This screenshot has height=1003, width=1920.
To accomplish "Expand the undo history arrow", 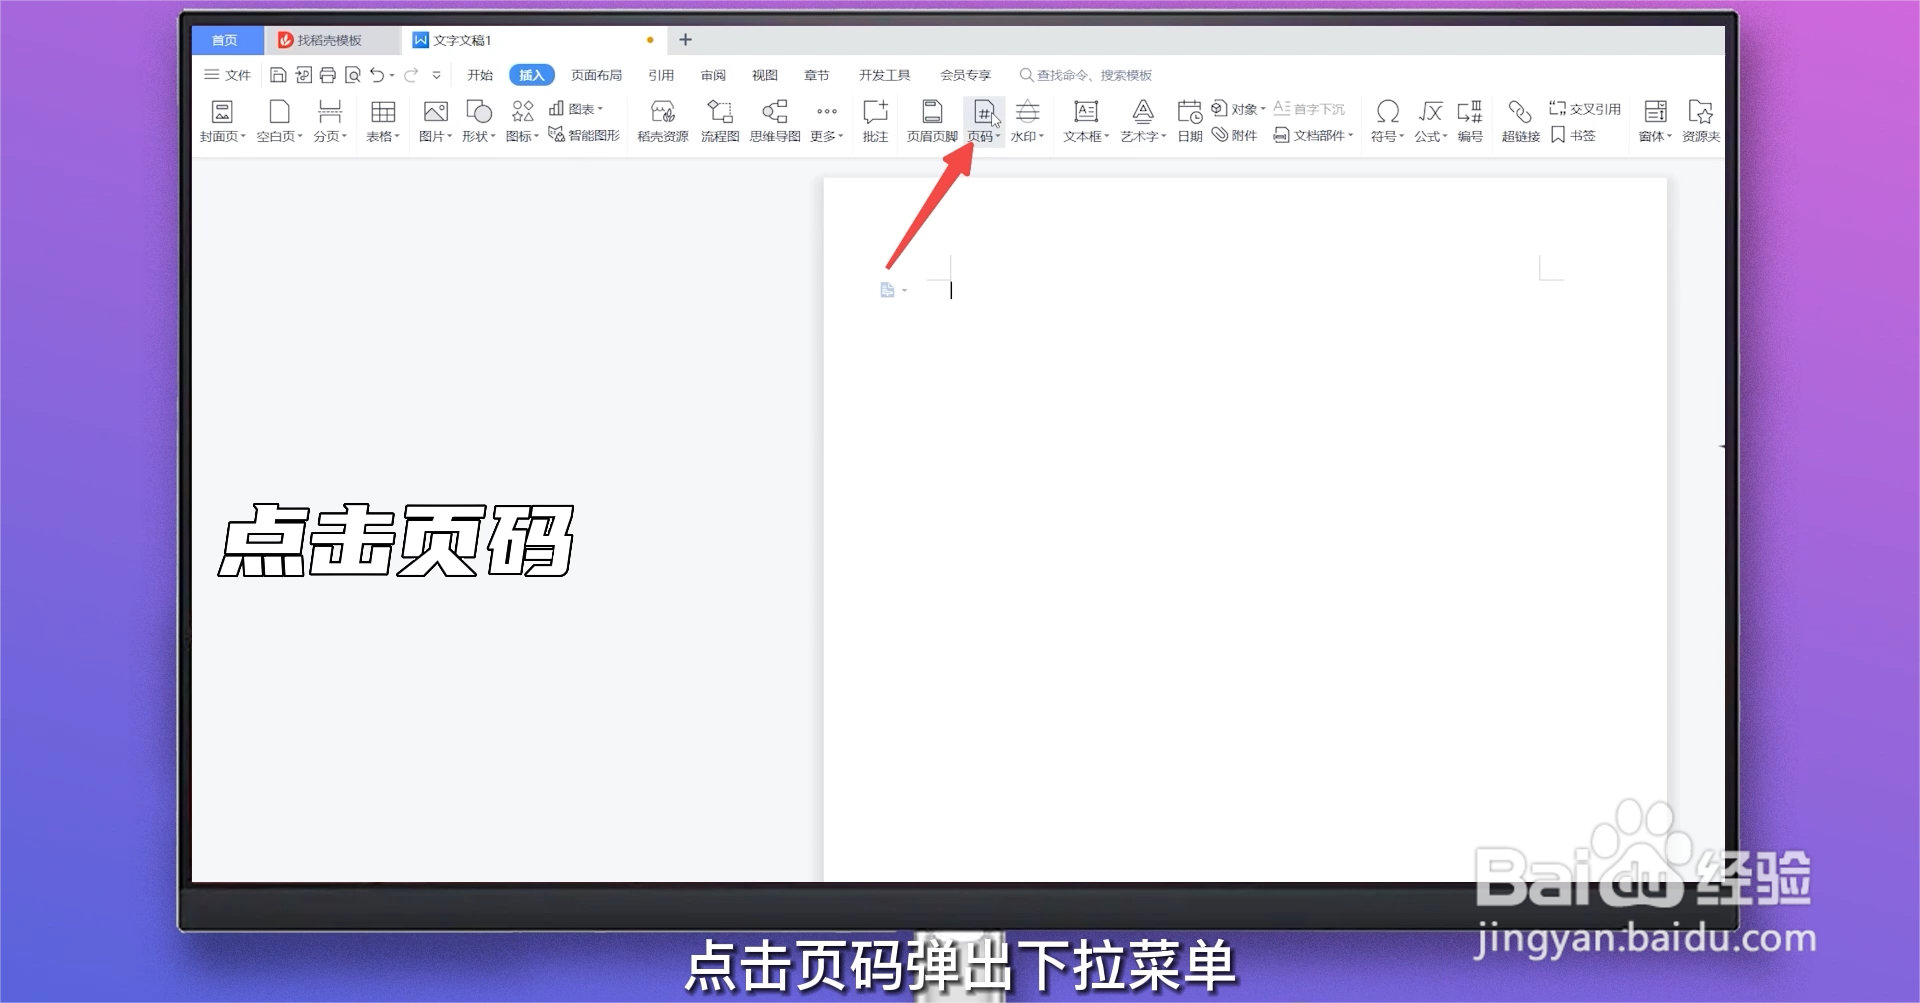I will (x=392, y=76).
